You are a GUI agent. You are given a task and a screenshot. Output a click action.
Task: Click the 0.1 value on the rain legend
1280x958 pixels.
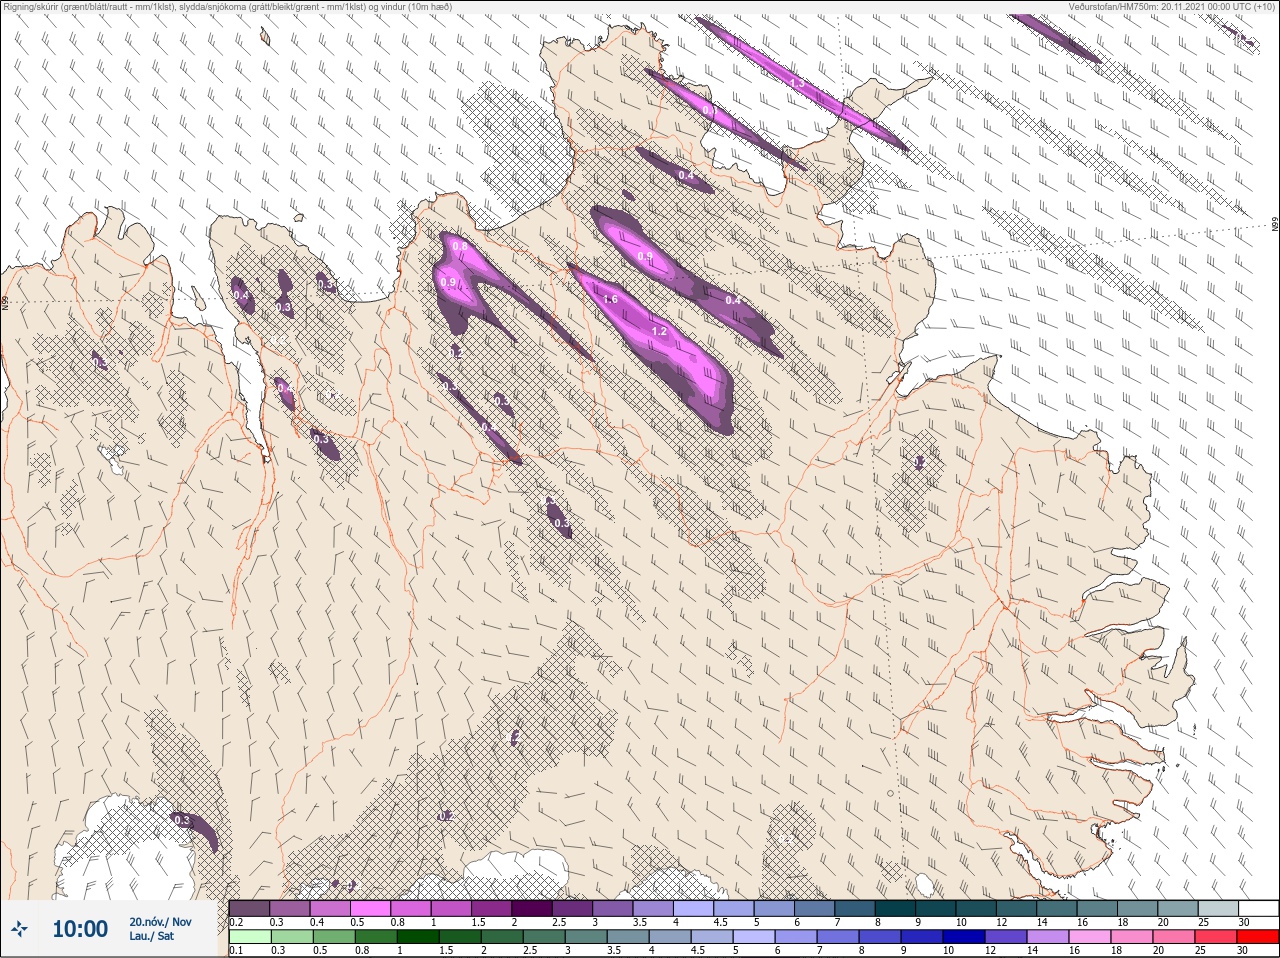(x=236, y=950)
